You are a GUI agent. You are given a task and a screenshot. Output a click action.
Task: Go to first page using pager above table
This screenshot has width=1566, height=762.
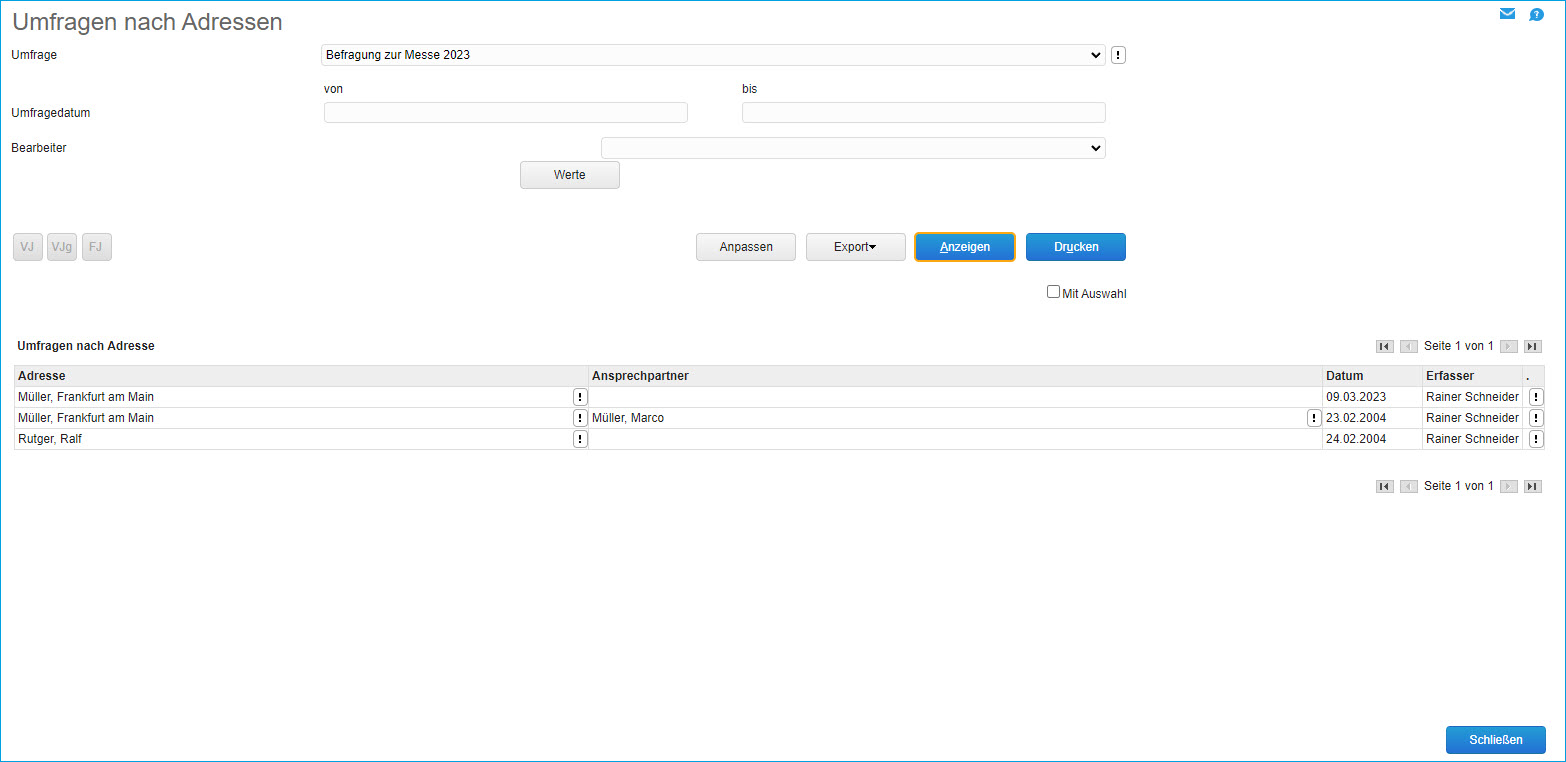click(1385, 346)
